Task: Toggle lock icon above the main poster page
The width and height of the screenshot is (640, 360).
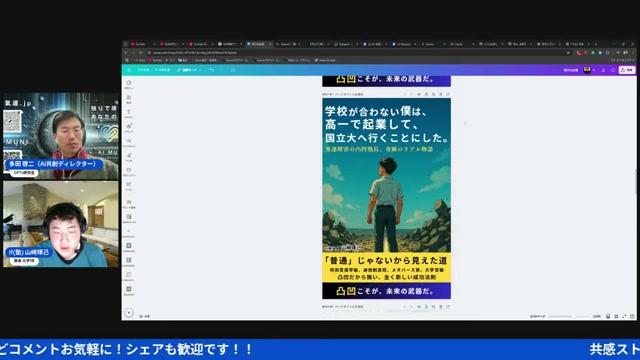Action: [426, 94]
